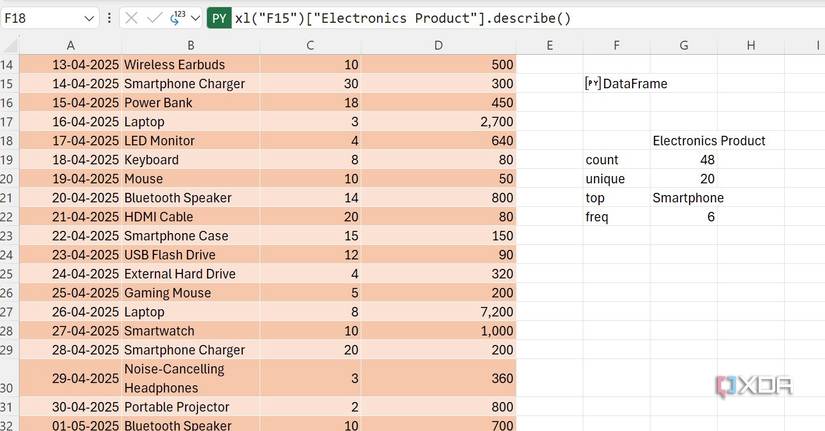The height and width of the screenshot is (431, 825).
Task: Open the Python output type dropdown arrow
Action: click(x=195, y=18)
